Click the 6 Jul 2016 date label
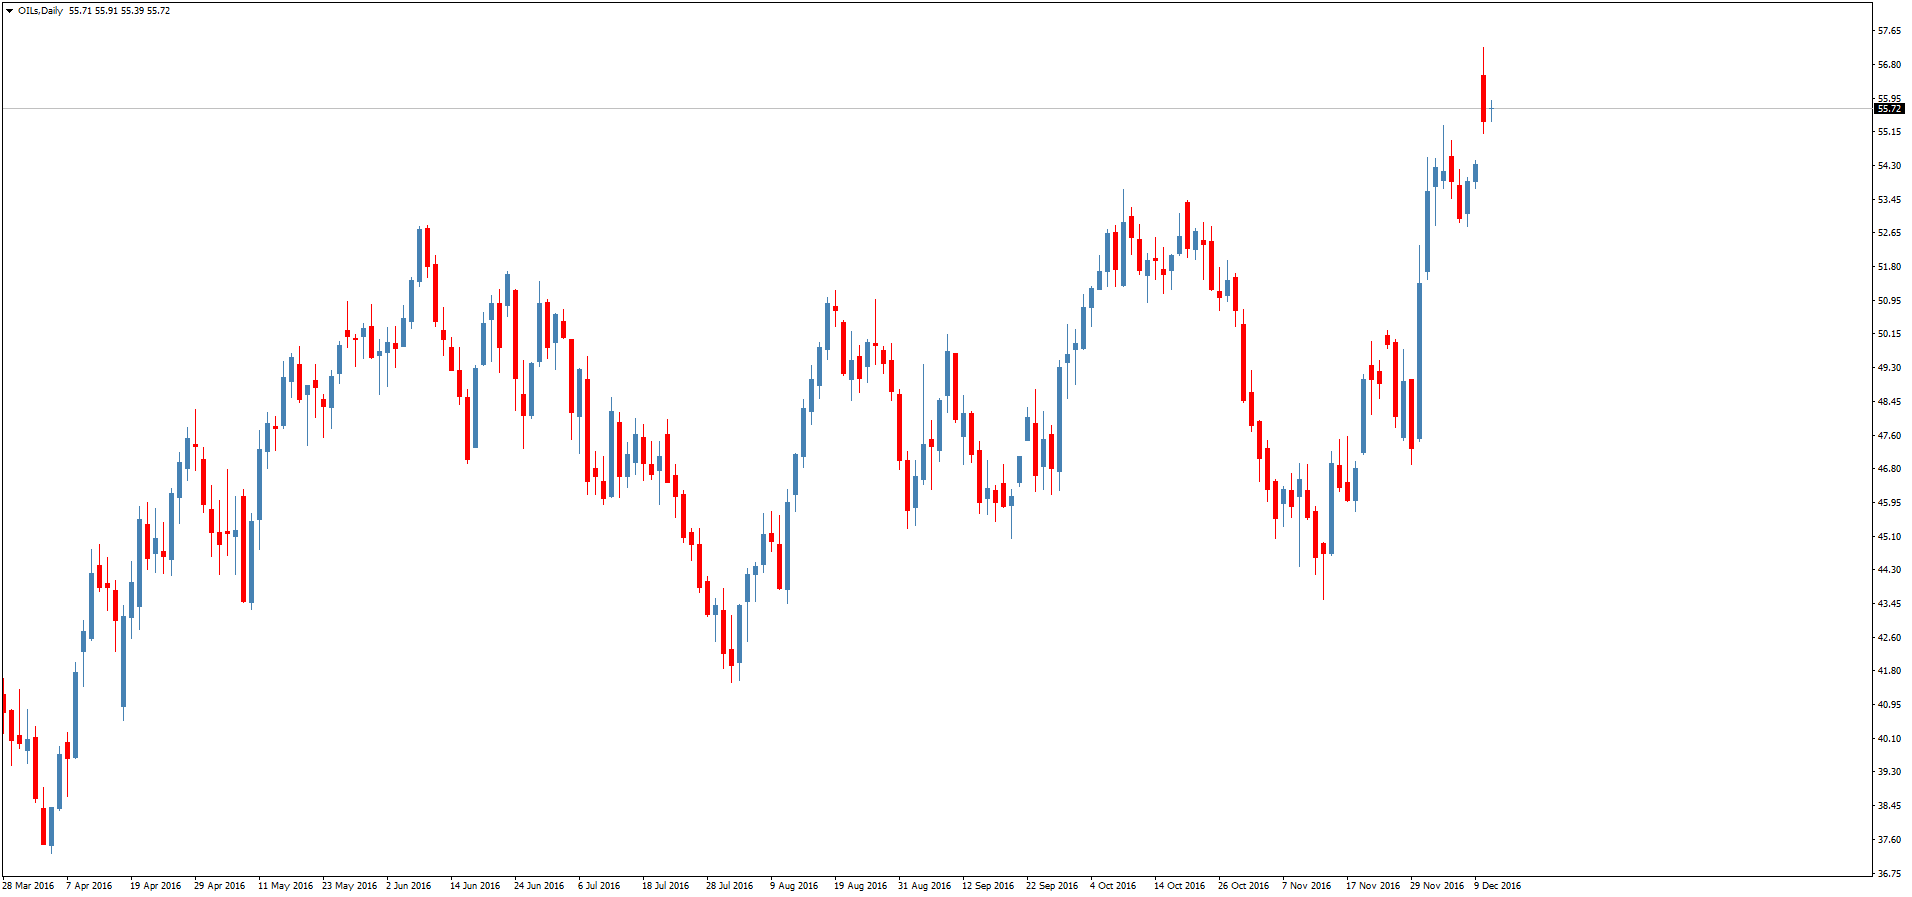1912x897 pixels. click(x=599, y=886)
